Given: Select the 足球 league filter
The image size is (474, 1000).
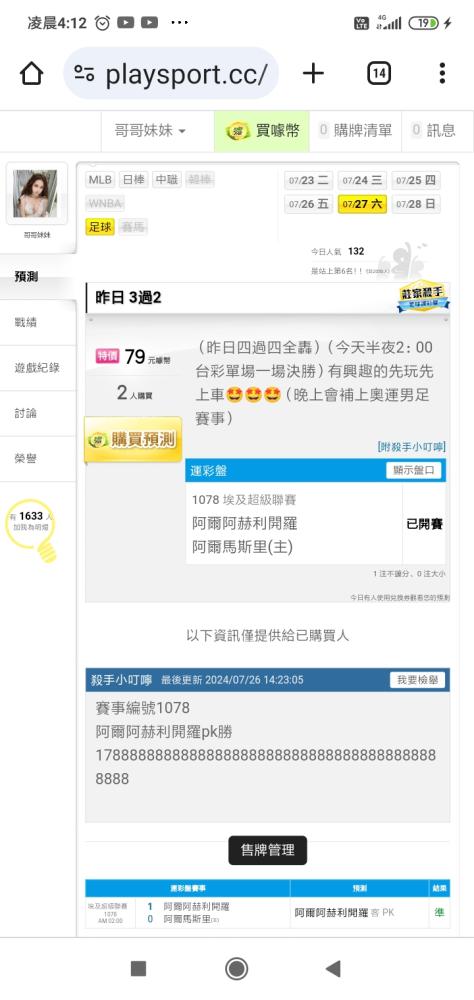Looking at the screenshot, I should tap(100, 226).
